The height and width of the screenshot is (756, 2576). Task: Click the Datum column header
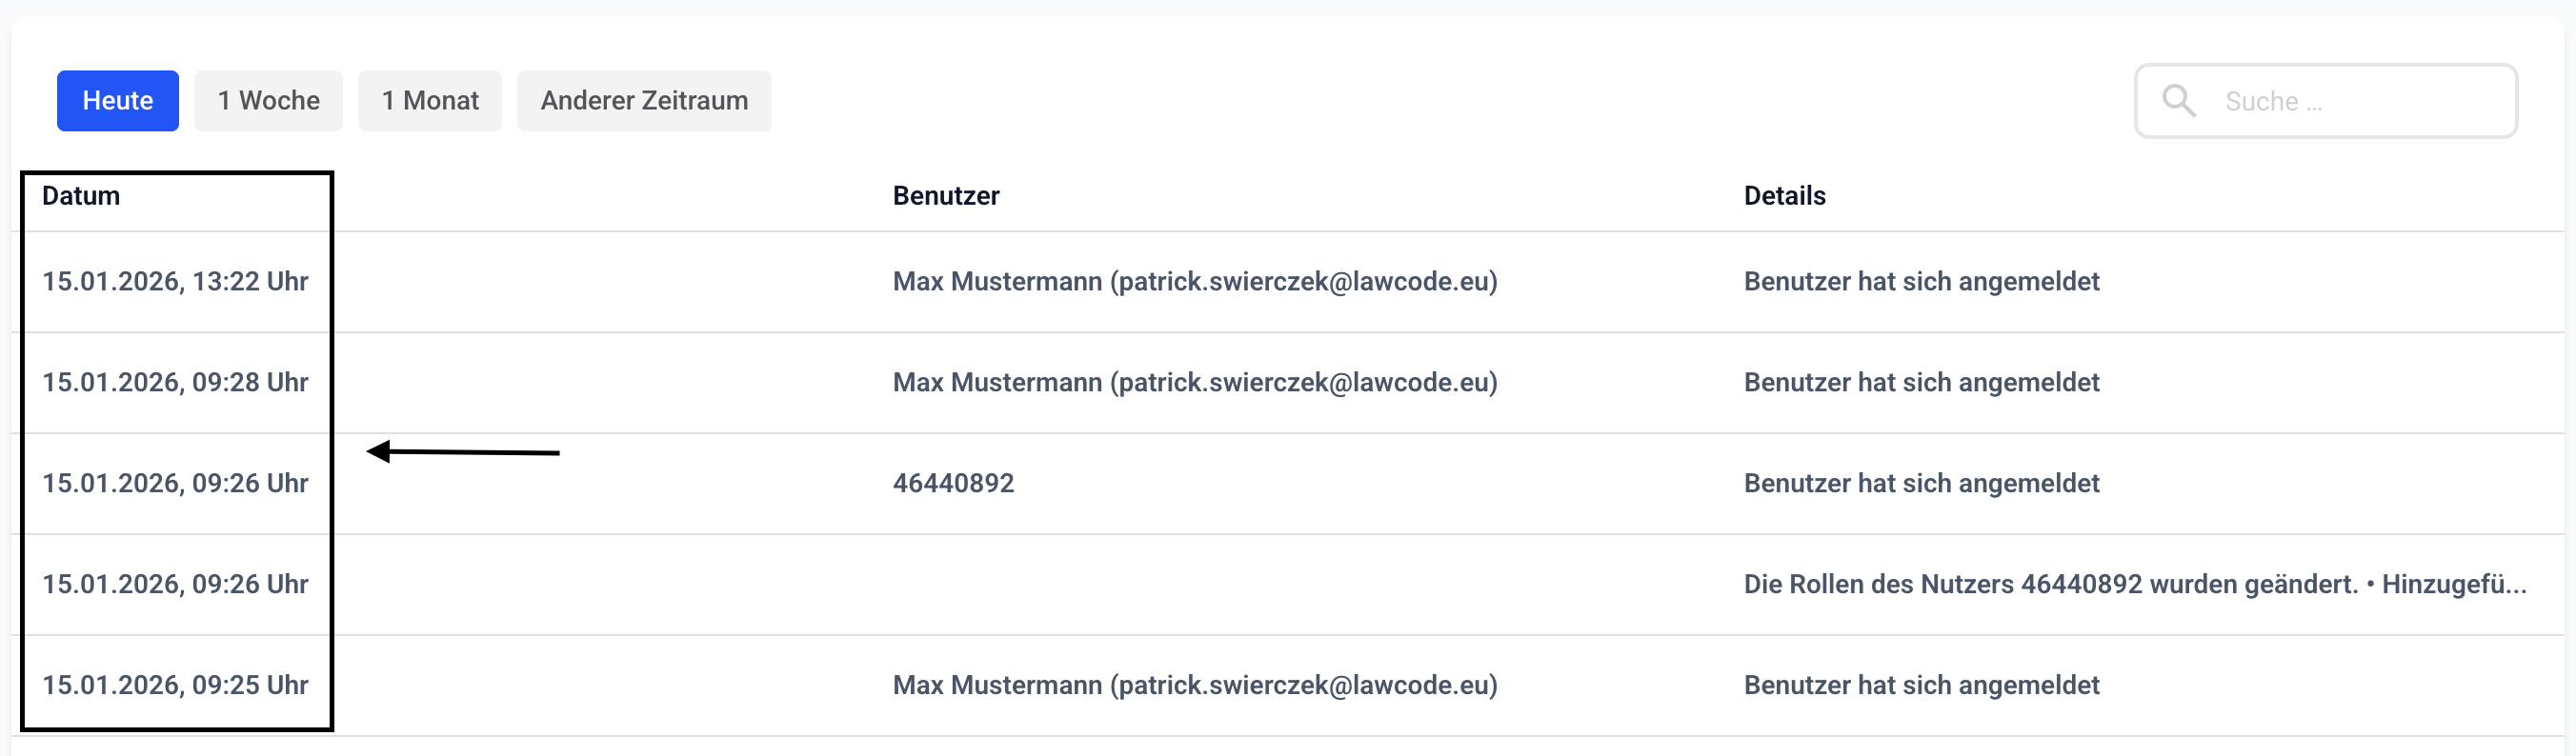click(81, 196)
